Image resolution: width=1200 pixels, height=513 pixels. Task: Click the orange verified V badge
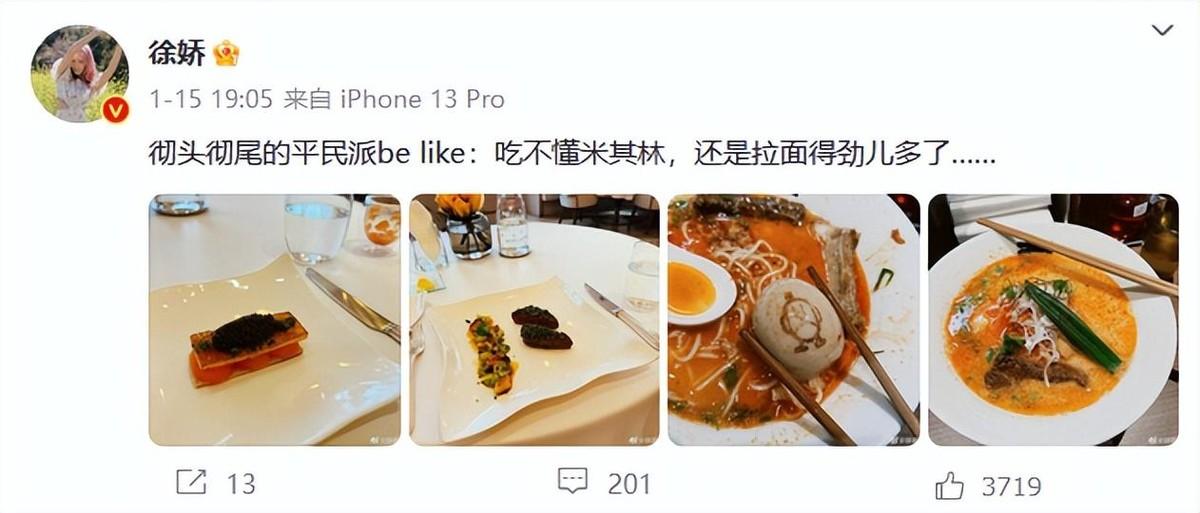click(x=116, y=108)
